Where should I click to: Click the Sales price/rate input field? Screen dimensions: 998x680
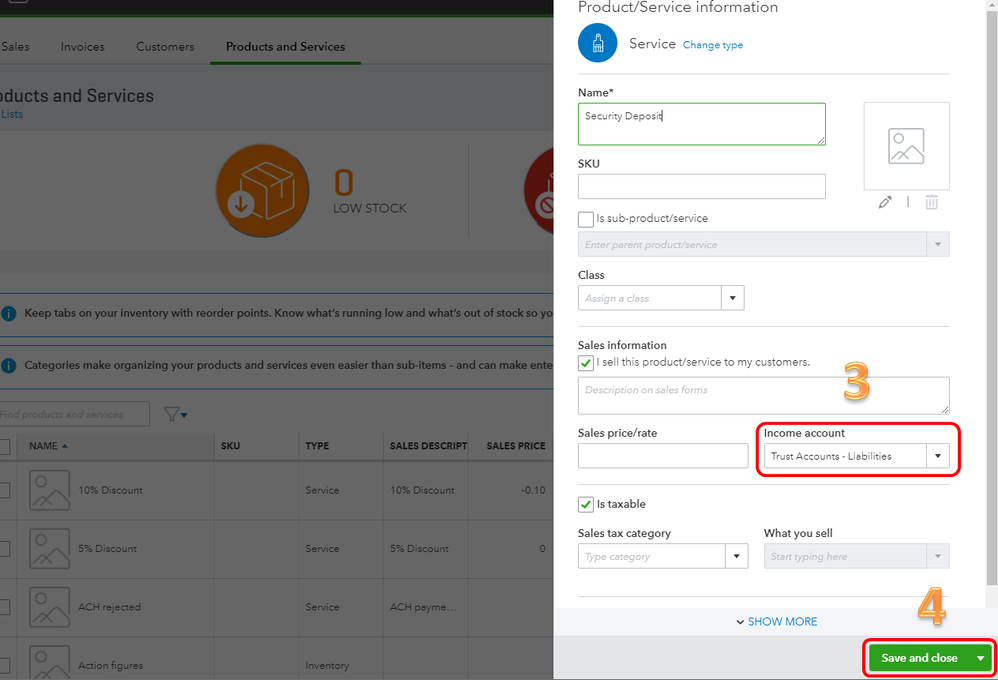click(x=662, y=456)
